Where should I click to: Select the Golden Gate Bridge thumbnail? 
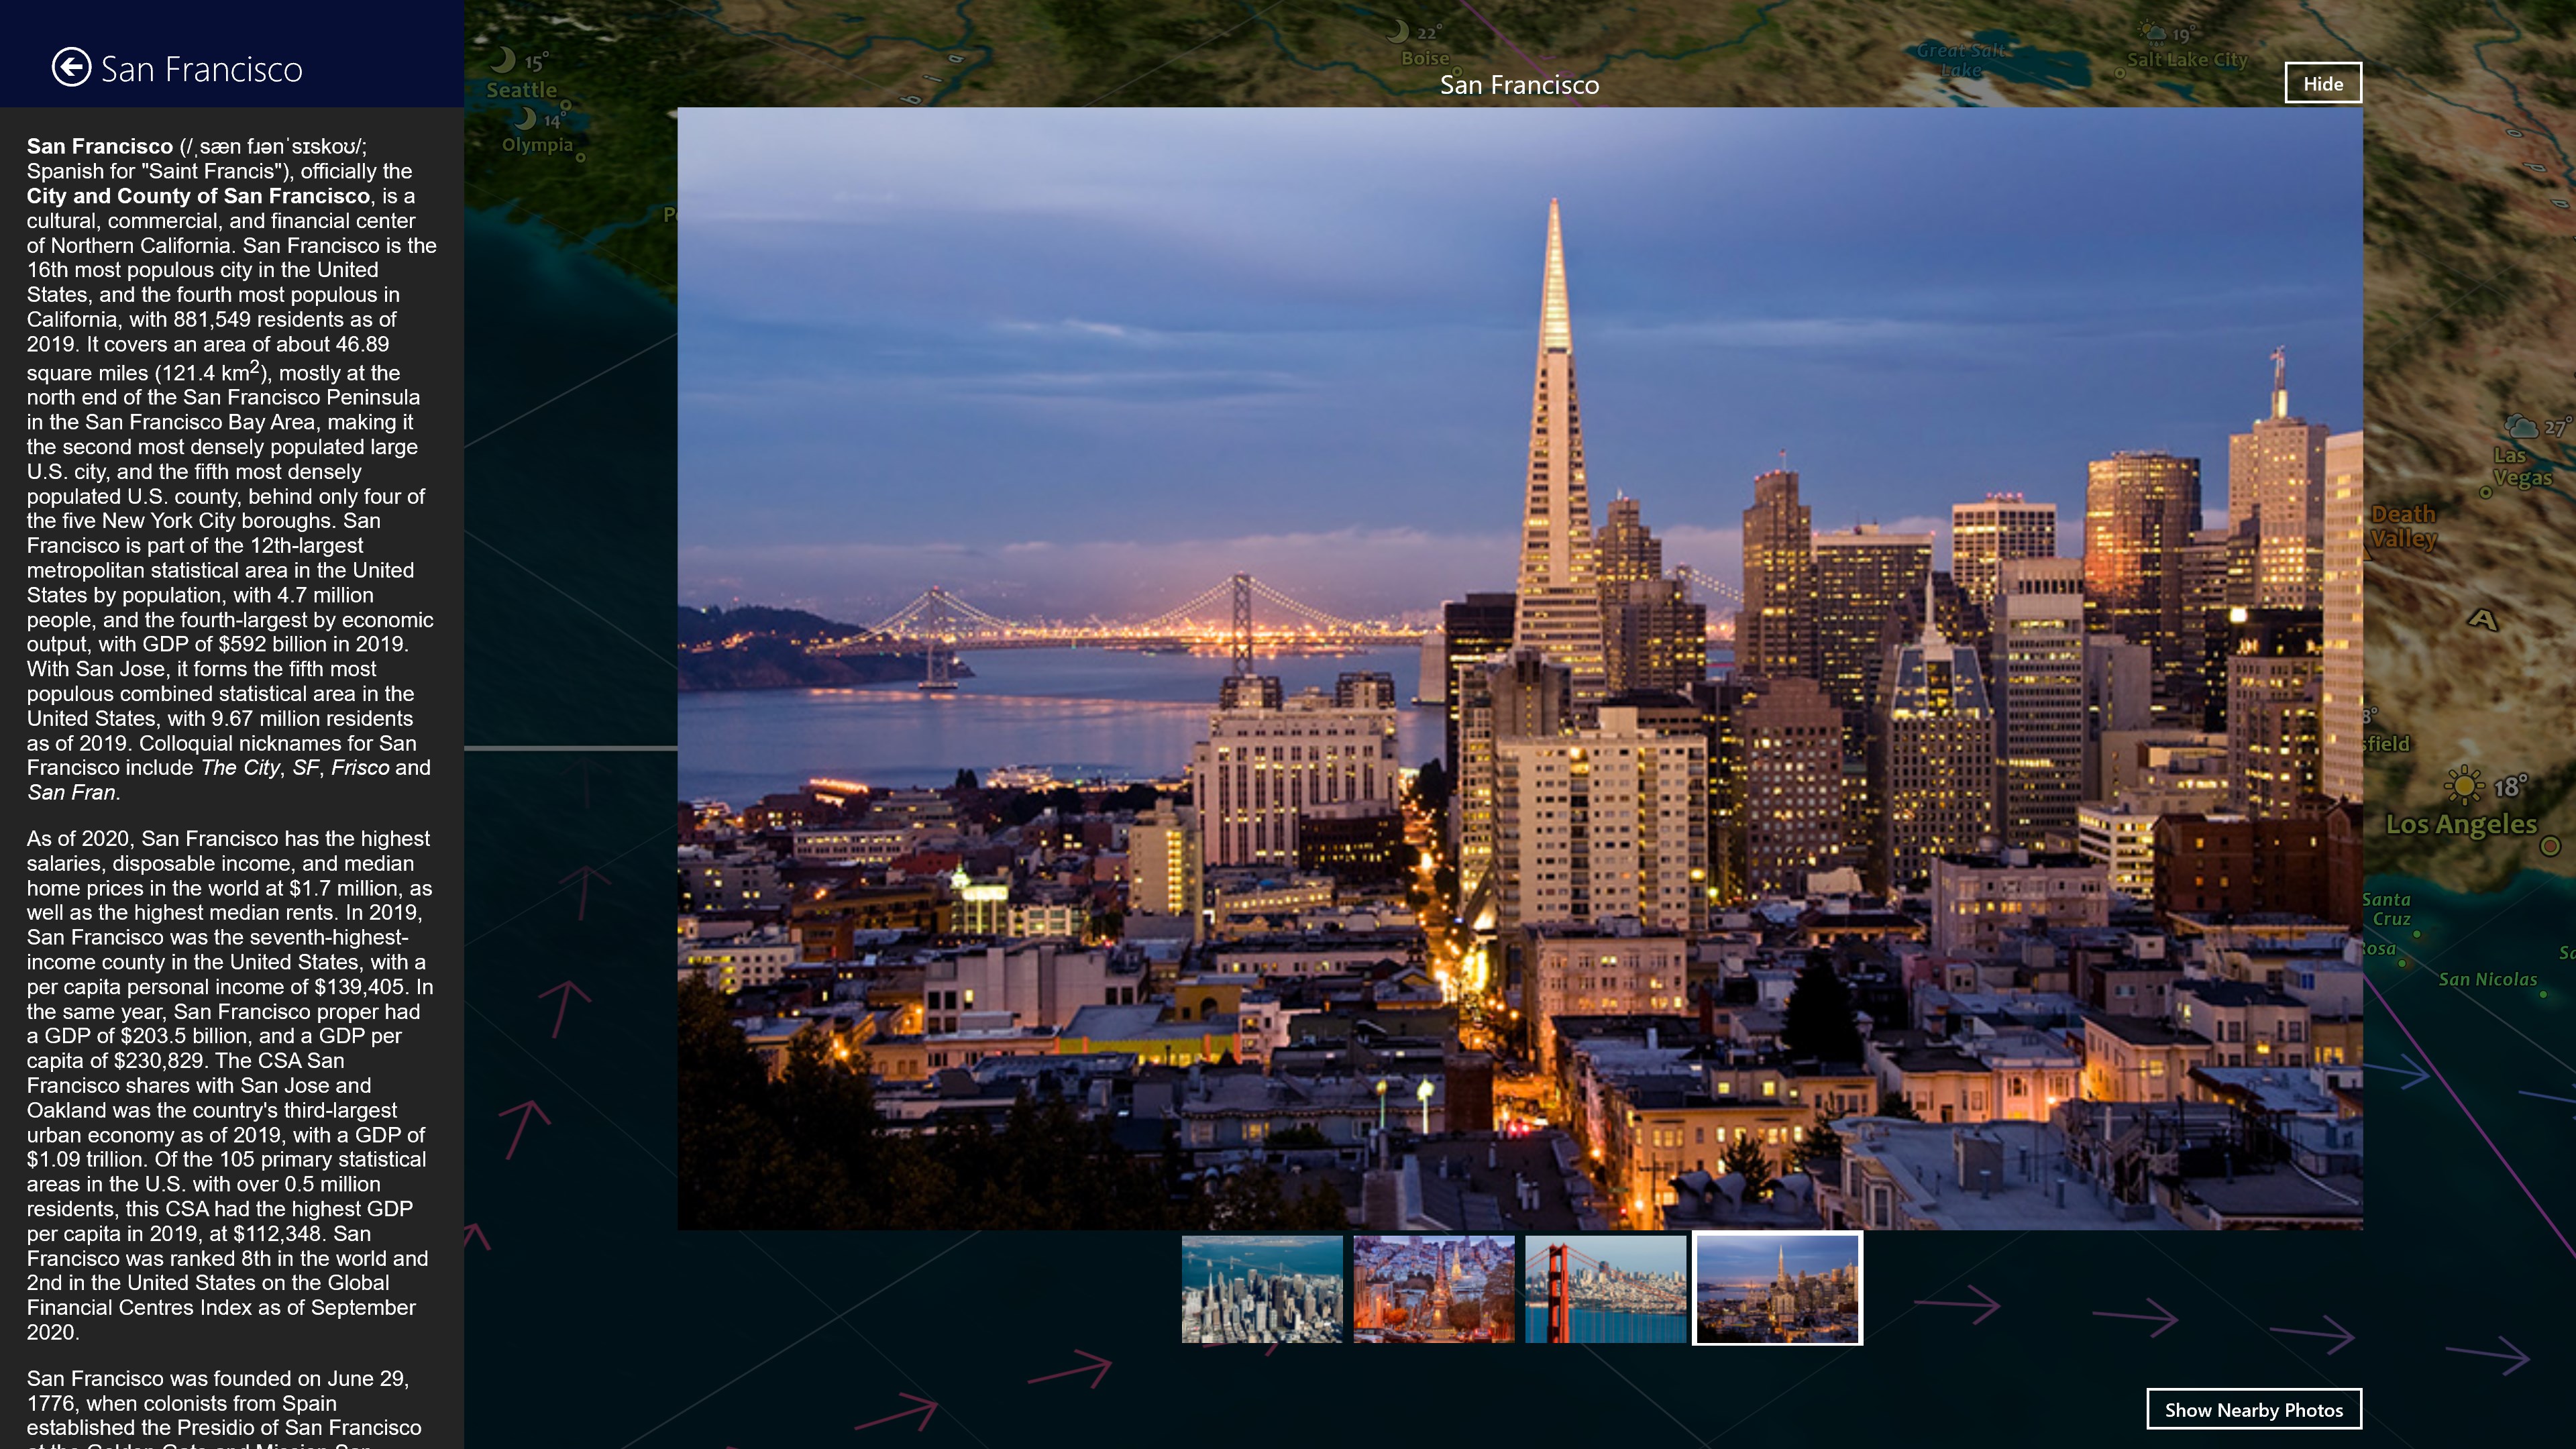(x=1605, y=1289)
